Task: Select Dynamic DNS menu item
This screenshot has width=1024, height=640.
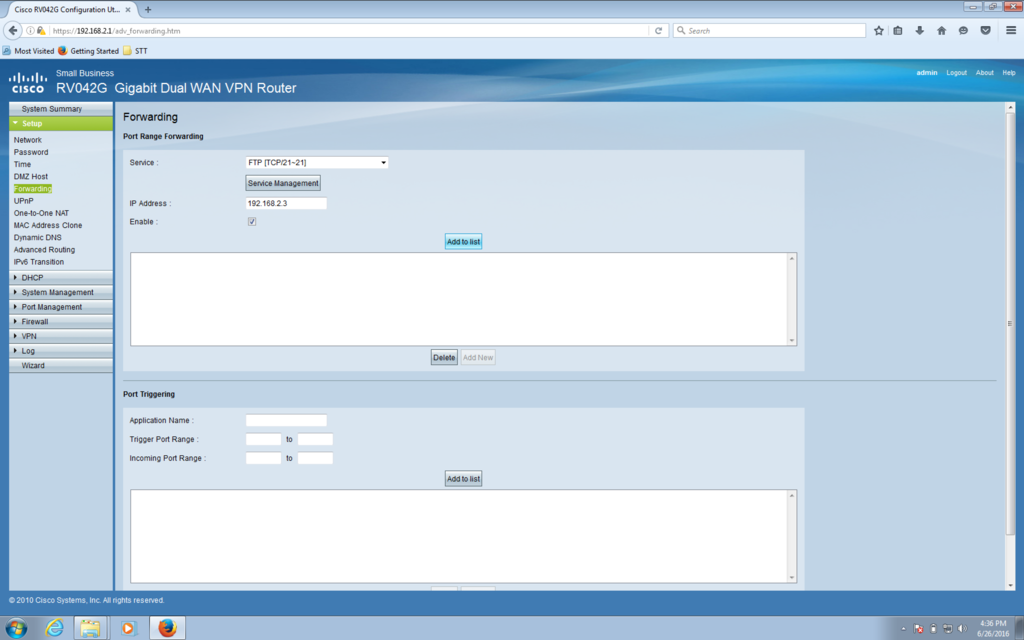Action: [37, 238]
